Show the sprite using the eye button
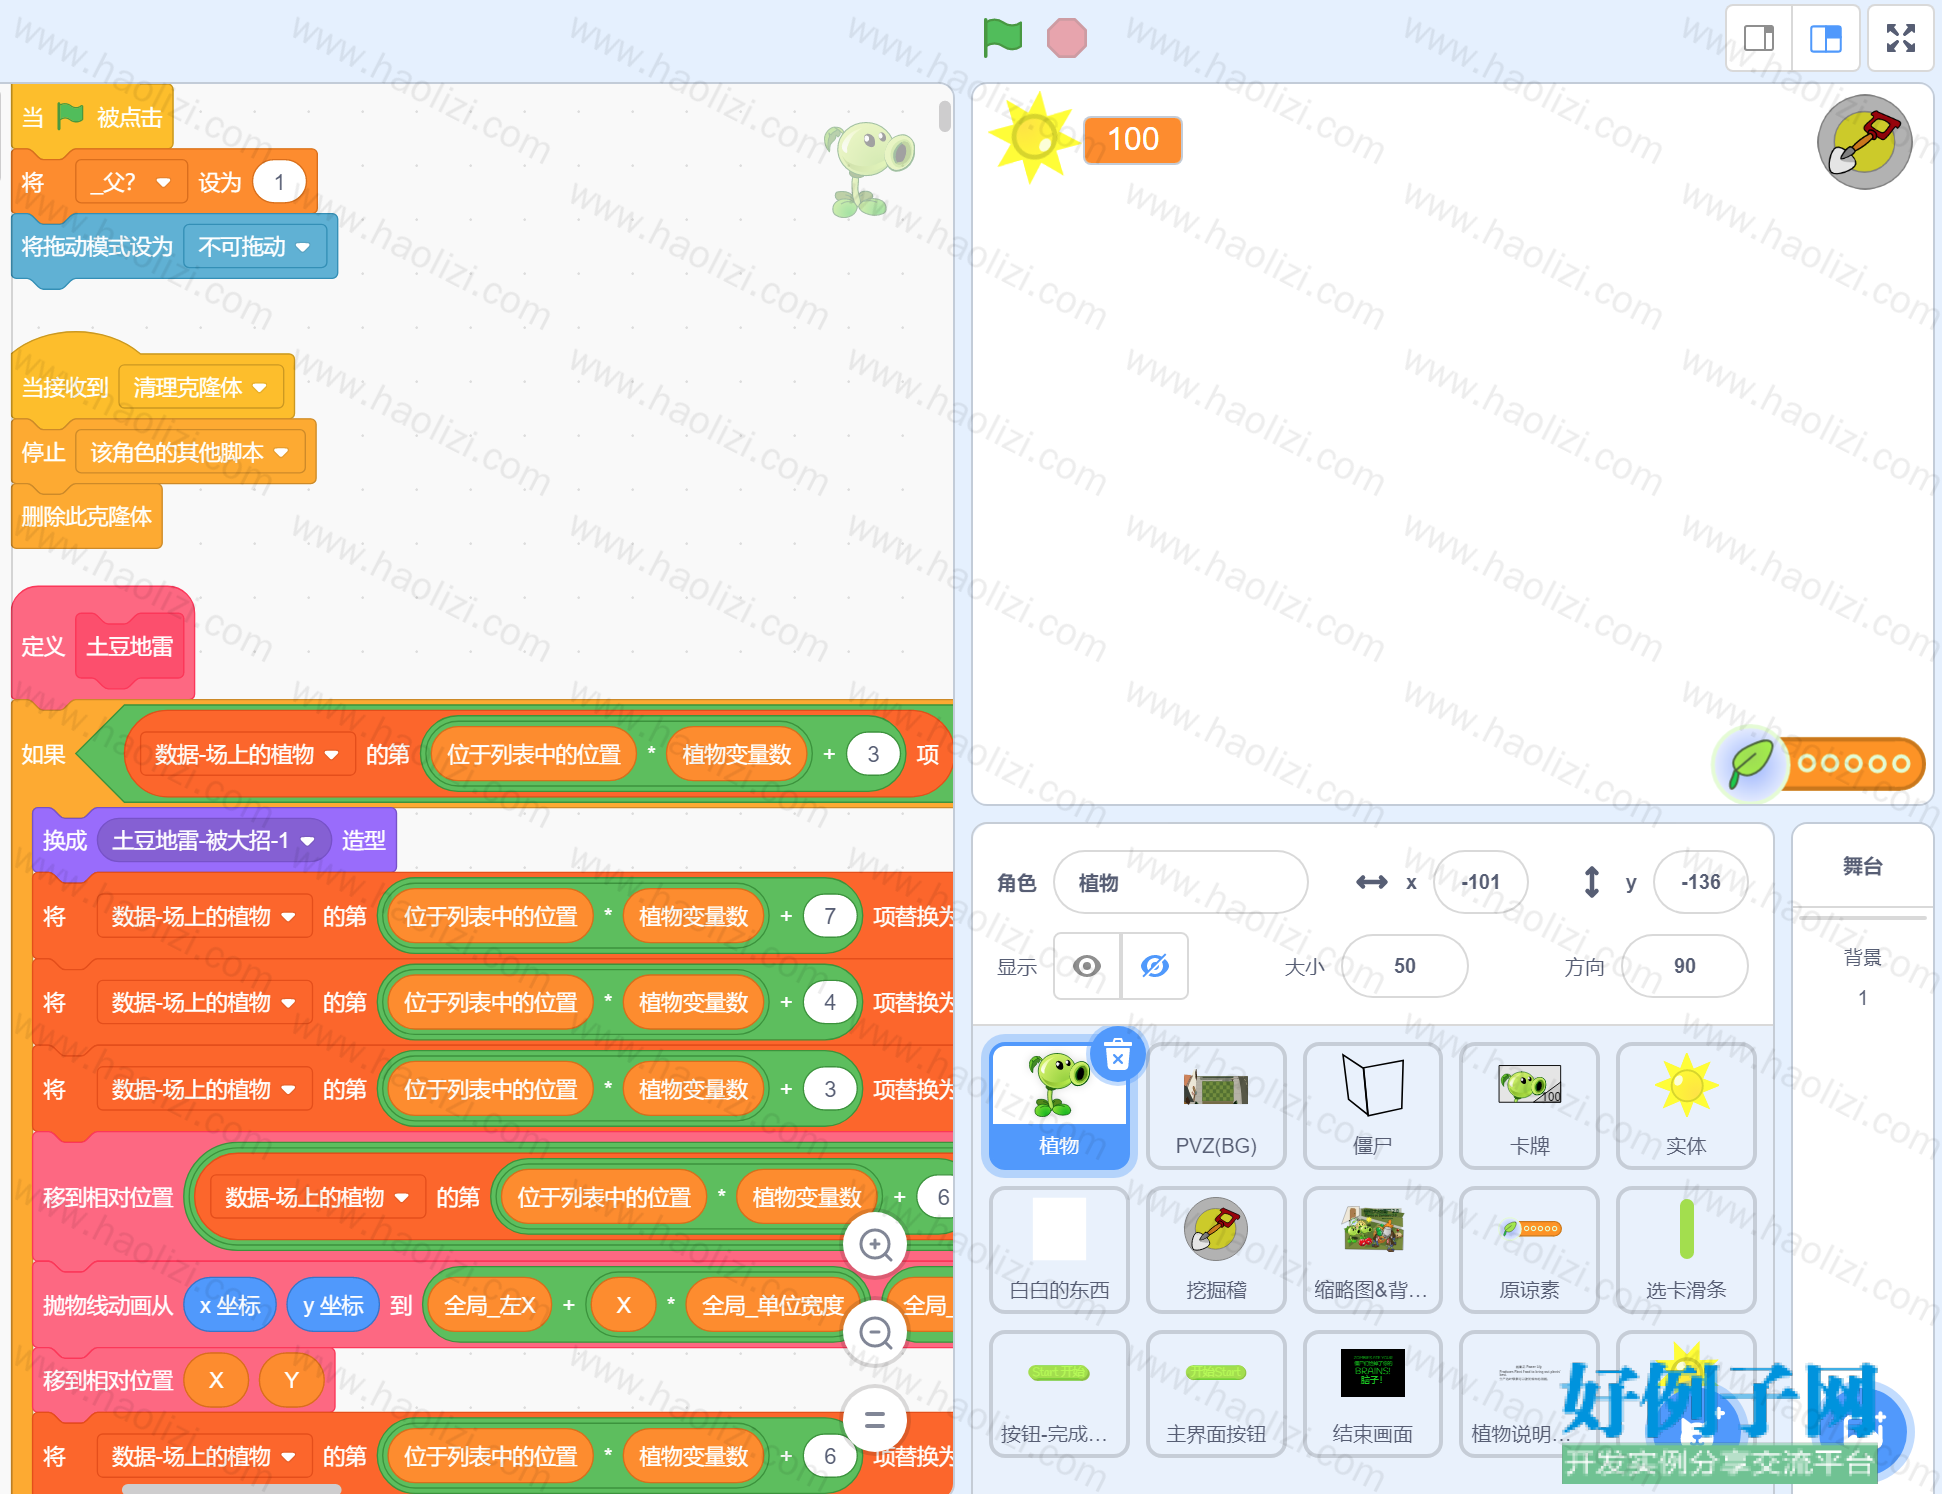Image resolution: width=1942 pixels, height=1494 pixels. tap(1087, 966)
